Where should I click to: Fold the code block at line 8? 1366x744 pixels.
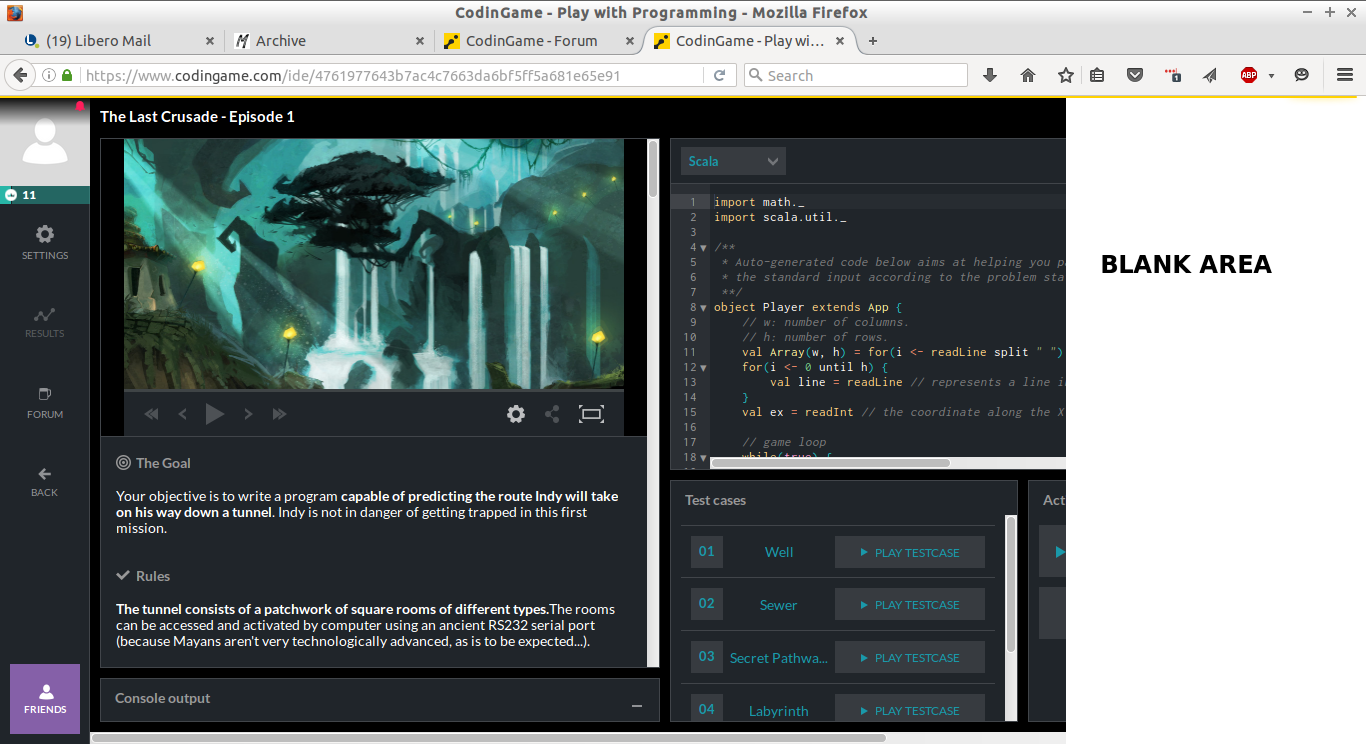pos(704,308)
